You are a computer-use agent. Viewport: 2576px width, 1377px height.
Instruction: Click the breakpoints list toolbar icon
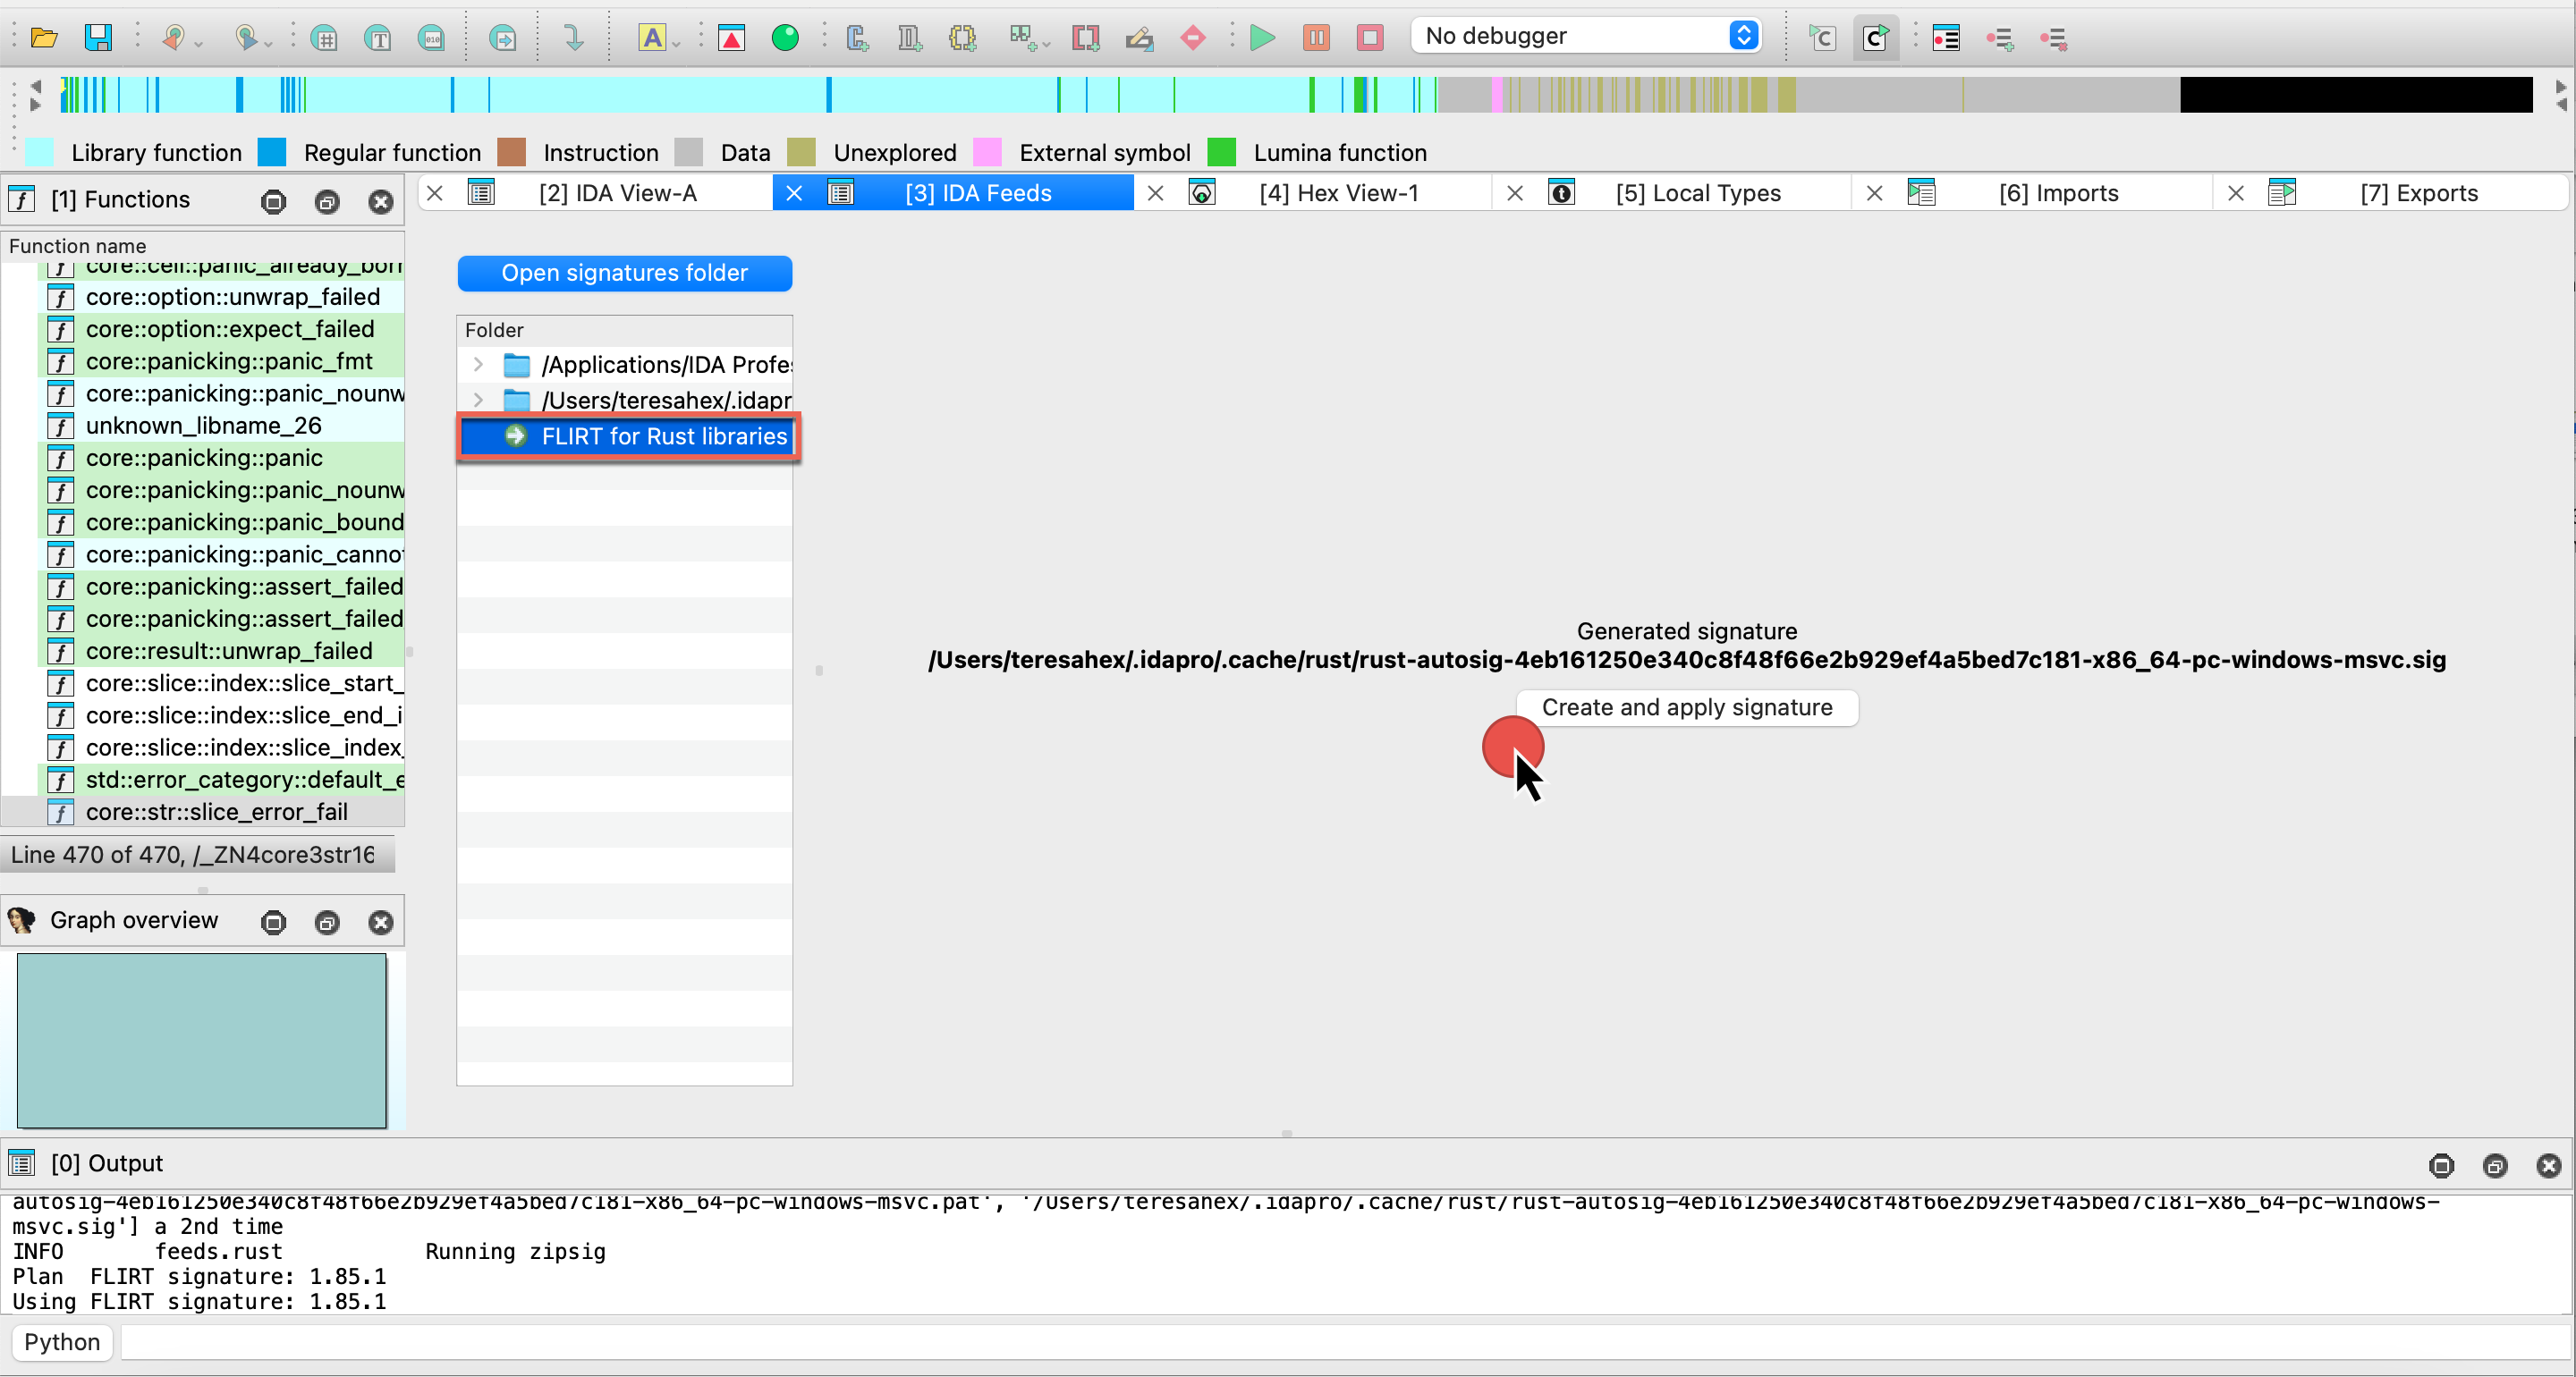click(x=1945, y=38)
